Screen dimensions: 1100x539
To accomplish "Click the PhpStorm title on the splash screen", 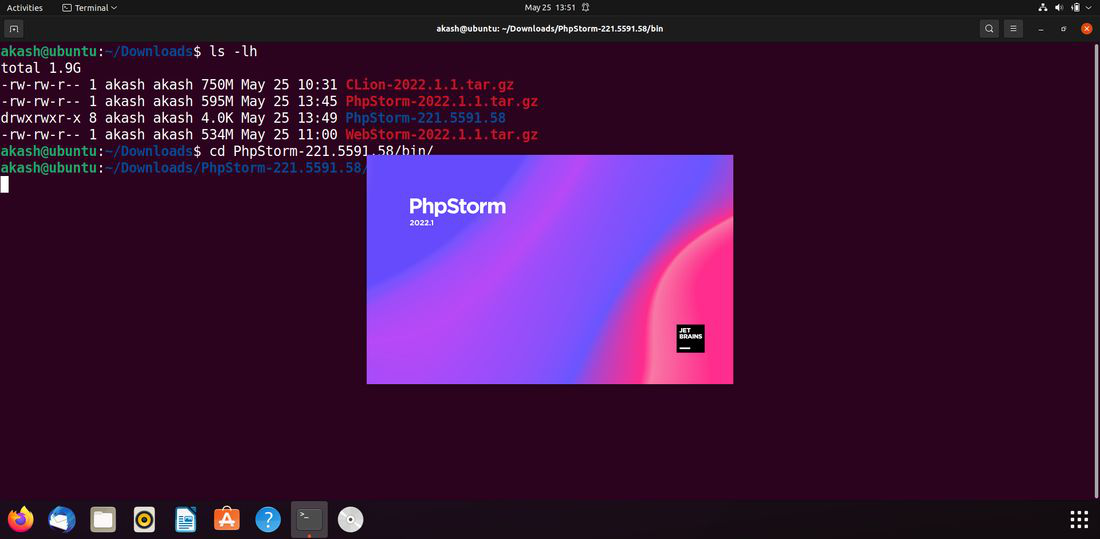I will (x=457, y=206).
